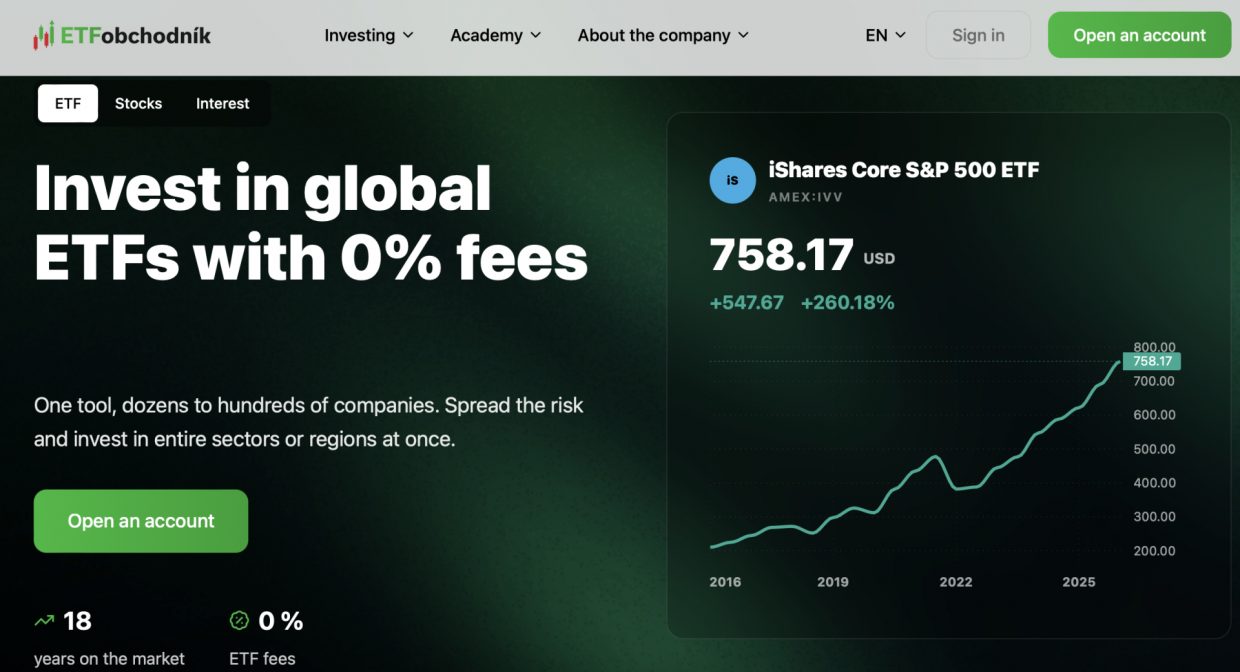Image resolution: width=1240 pixels, height=672 pixels.
Task: Click the 2016 marker on chart axis
Action: (725, 582)
